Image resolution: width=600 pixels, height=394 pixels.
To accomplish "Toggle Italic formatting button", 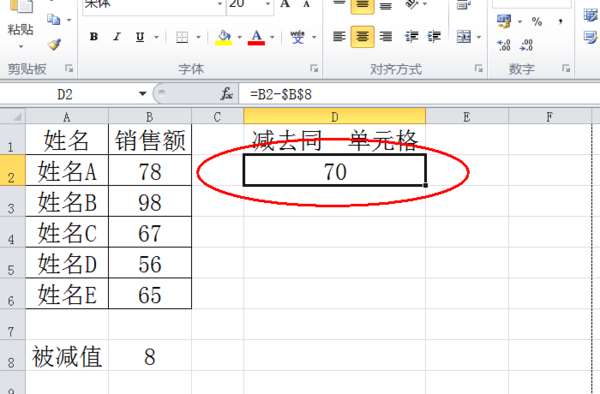I will (x=117, y=37).
